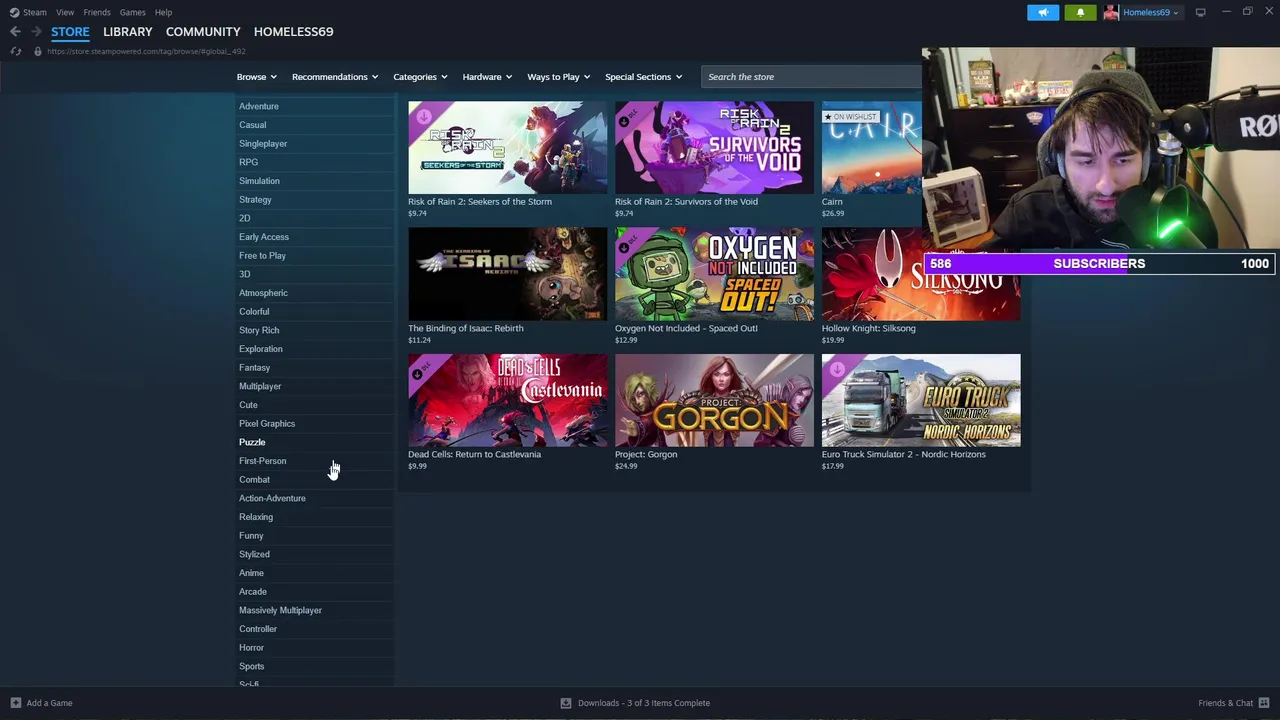Screen dimensions: 1280x720
Task: Reload the page with the refresh icon
Action: coord(16,51)
